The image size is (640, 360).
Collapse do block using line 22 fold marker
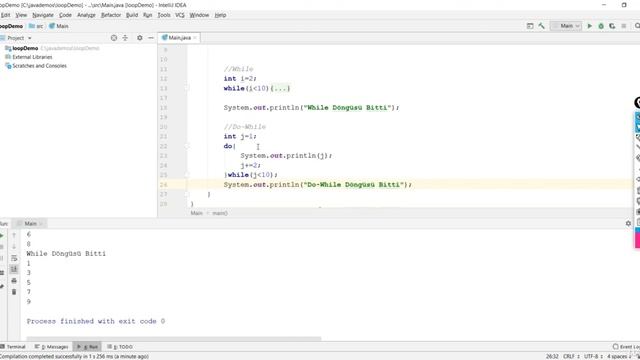(x=187, y=146)
